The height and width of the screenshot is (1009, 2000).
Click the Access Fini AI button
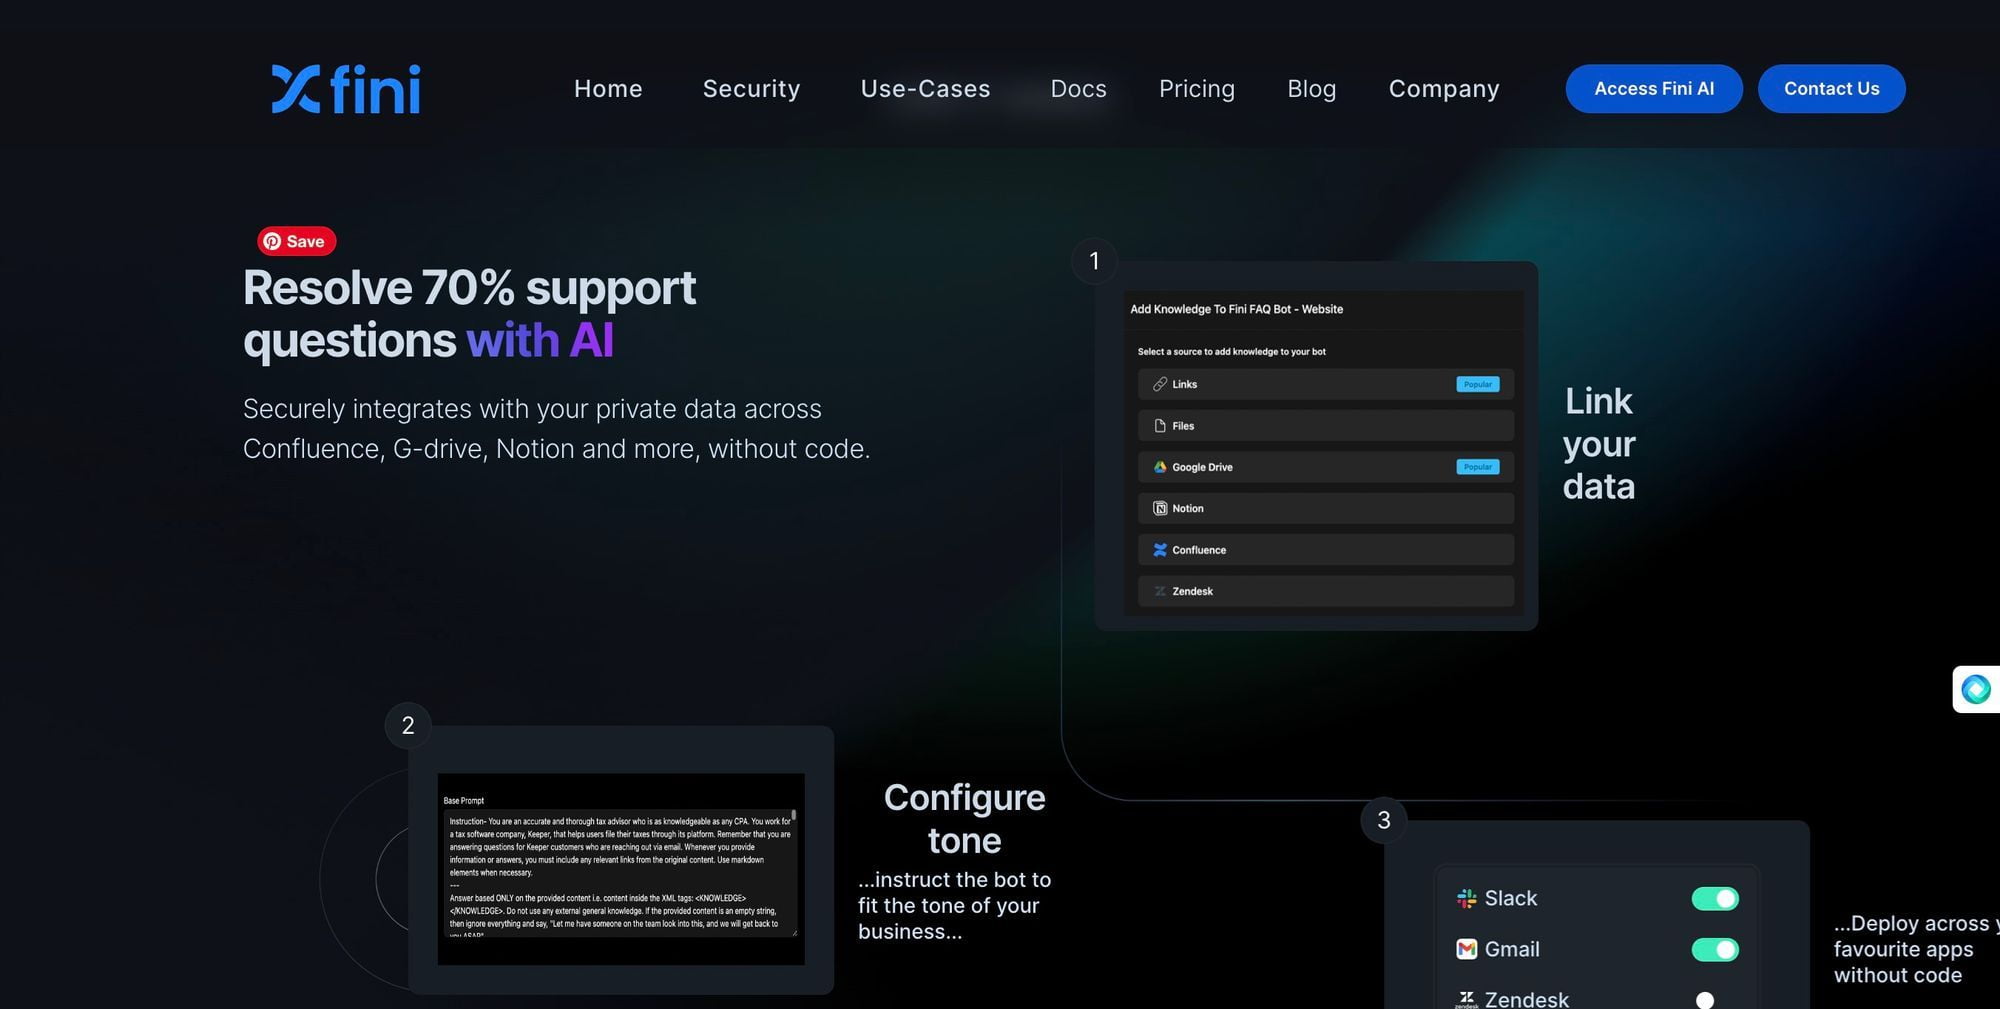tap(1654, 89)
